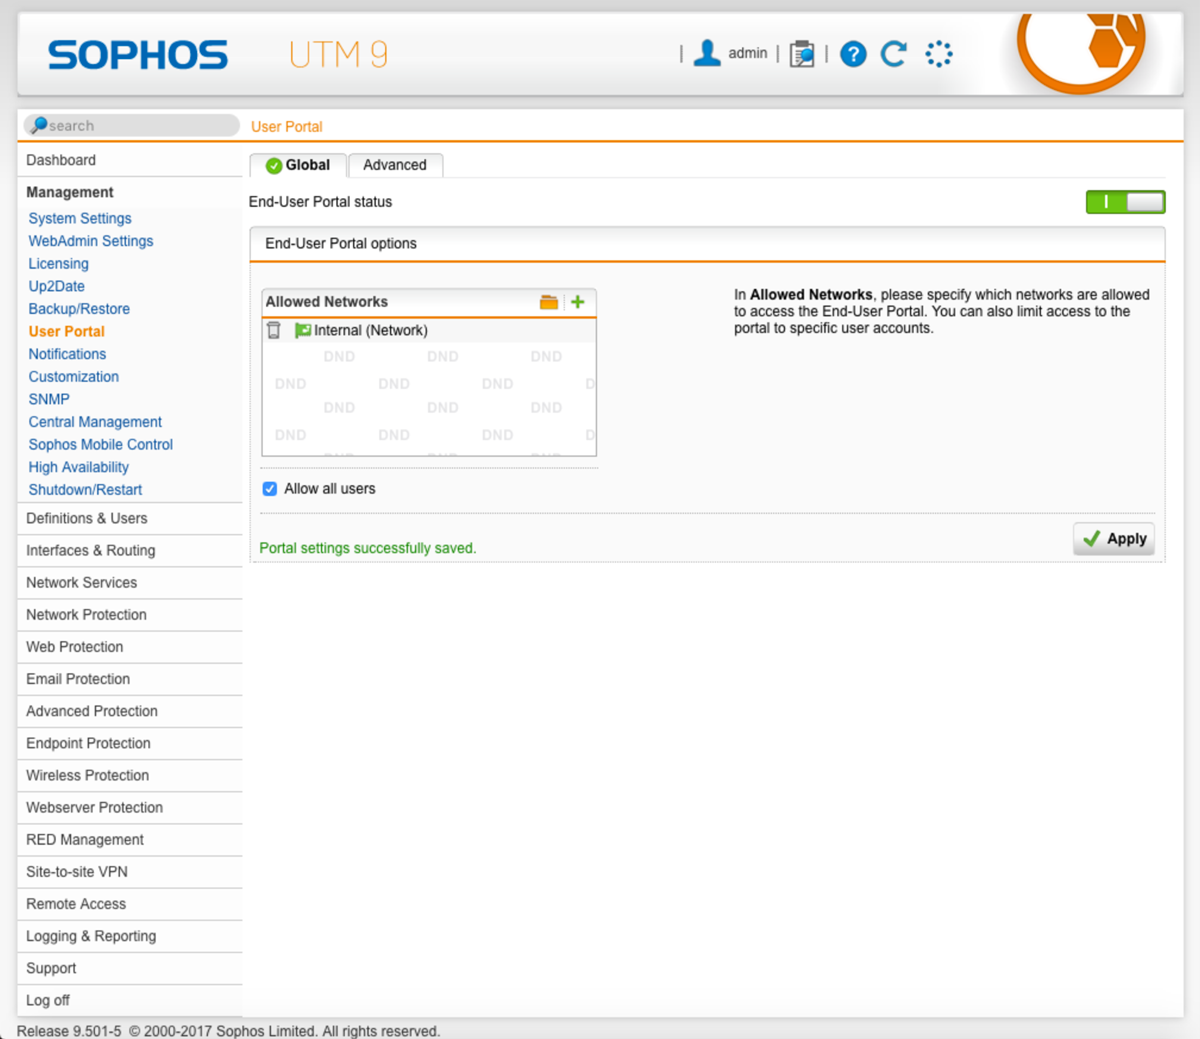Go to the Dashboard menu item
This screenshot has height=1039, width=1200.
pyautogui.click(x=130, y=160)
